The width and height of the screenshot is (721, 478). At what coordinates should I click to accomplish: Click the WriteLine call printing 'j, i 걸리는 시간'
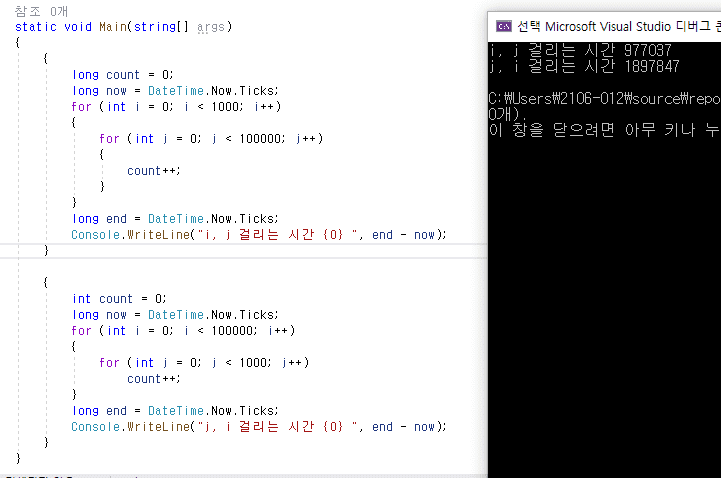point(258,427)
